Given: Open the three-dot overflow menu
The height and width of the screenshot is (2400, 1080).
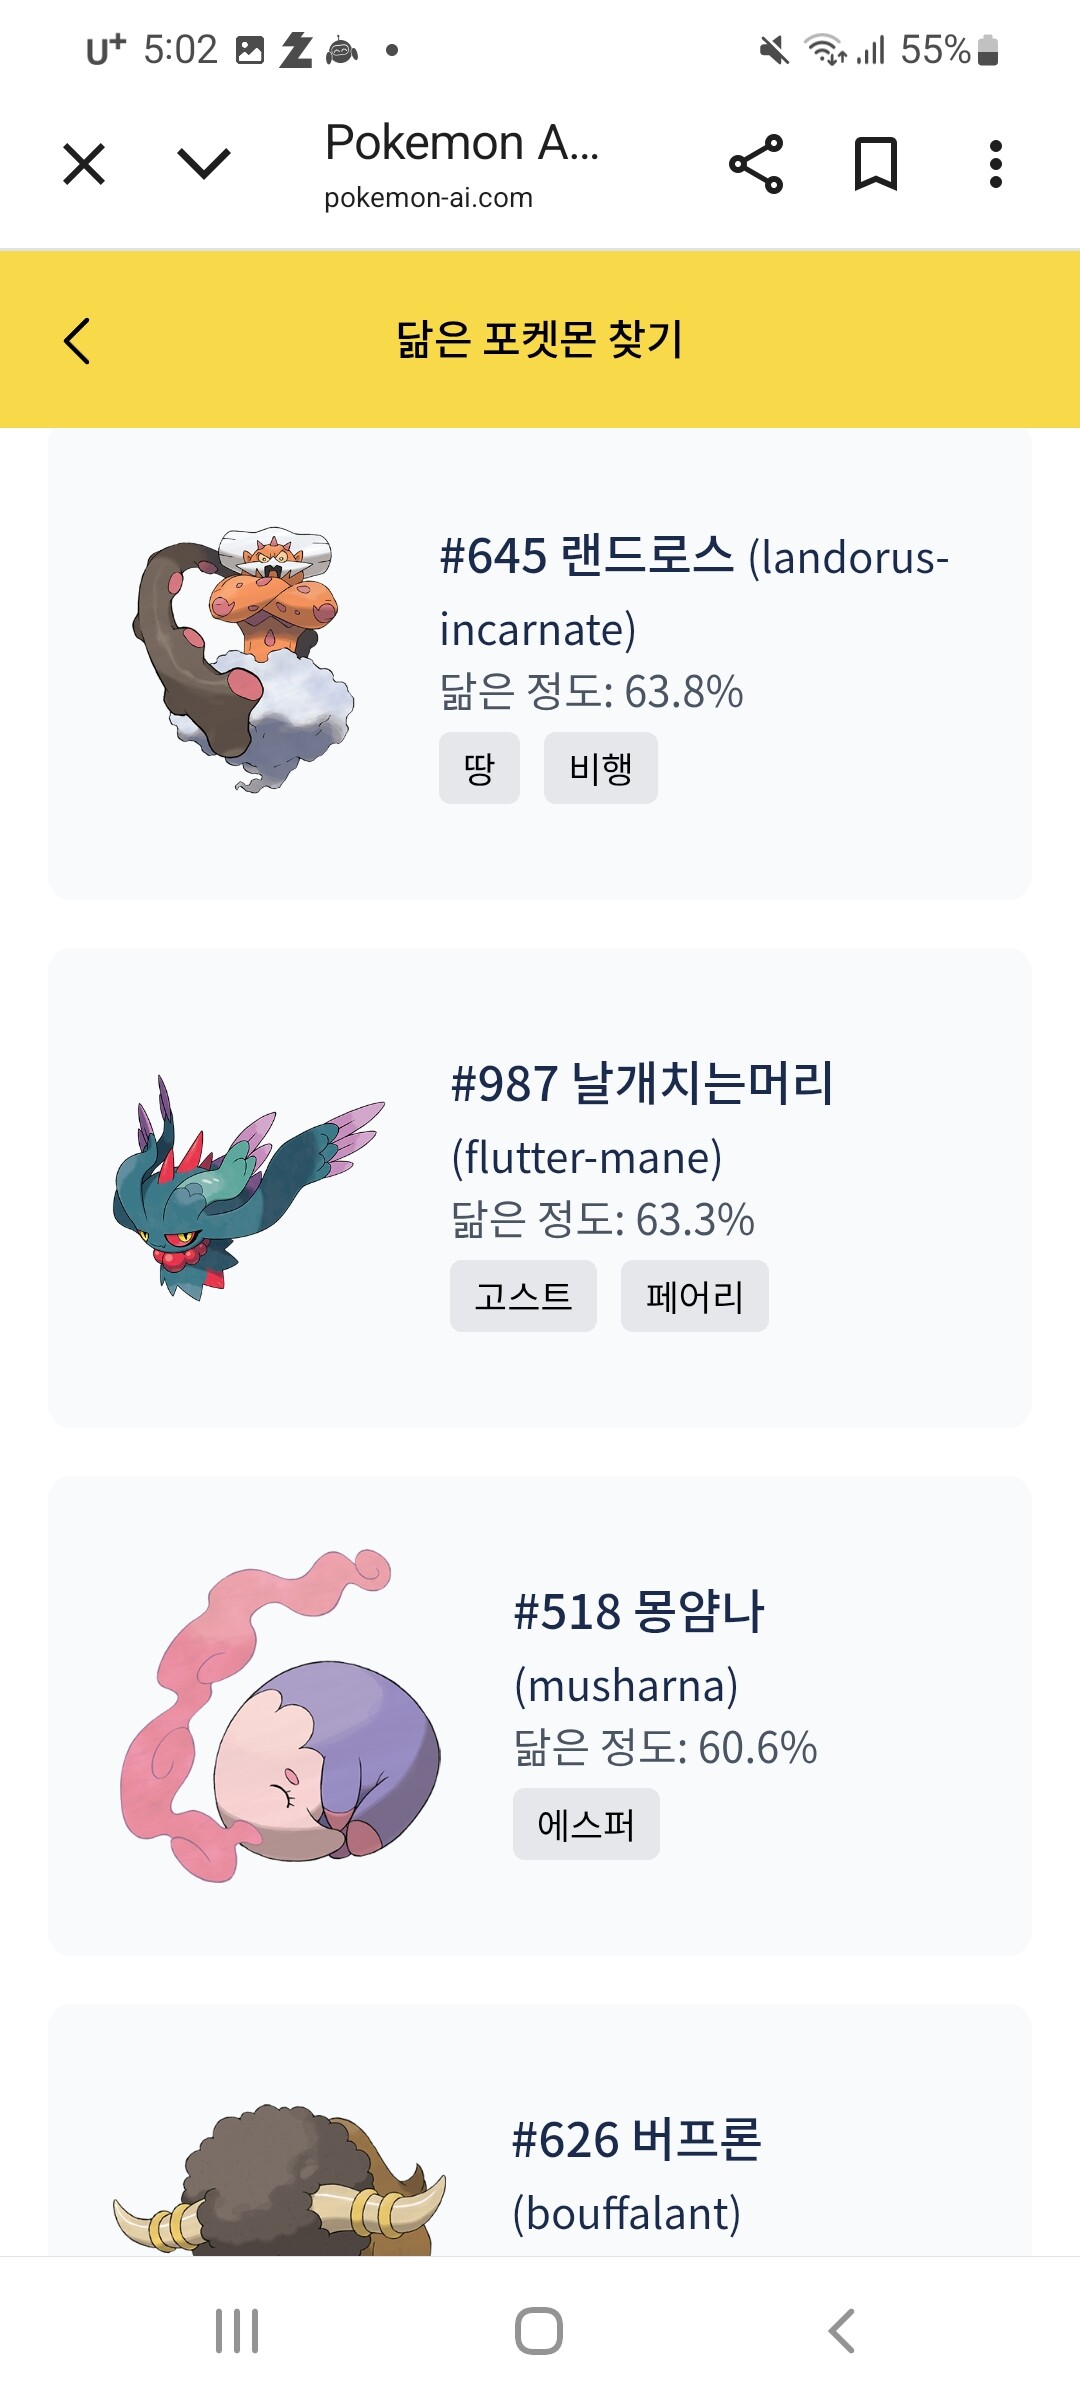Looking at the screenshot, I should 995,164.
